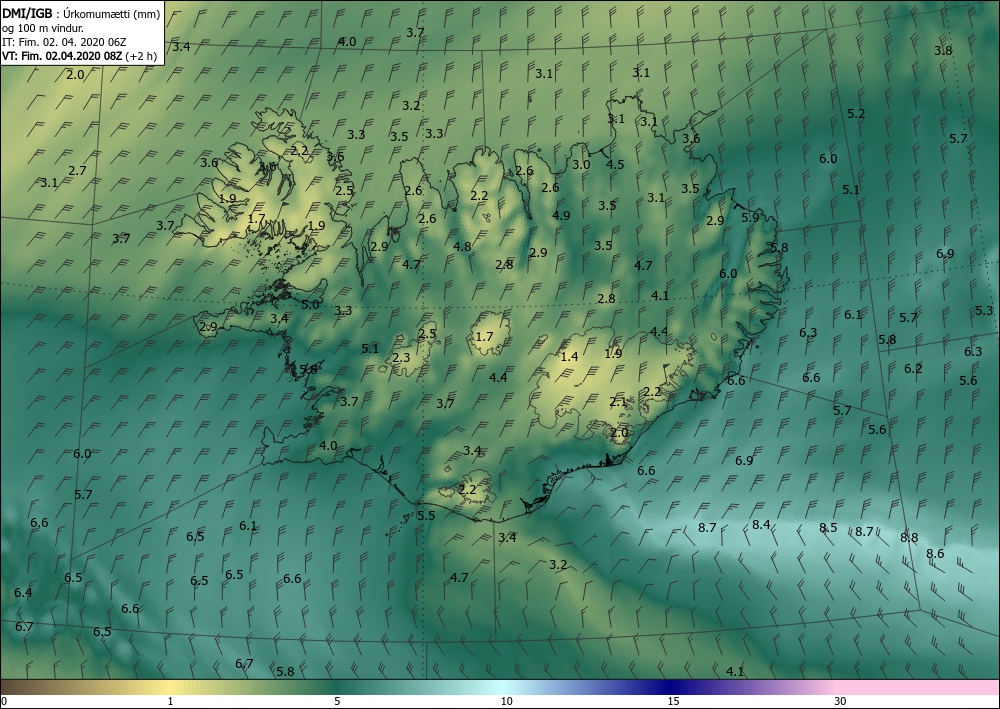Click the map value '8.8'

(909, 537)
